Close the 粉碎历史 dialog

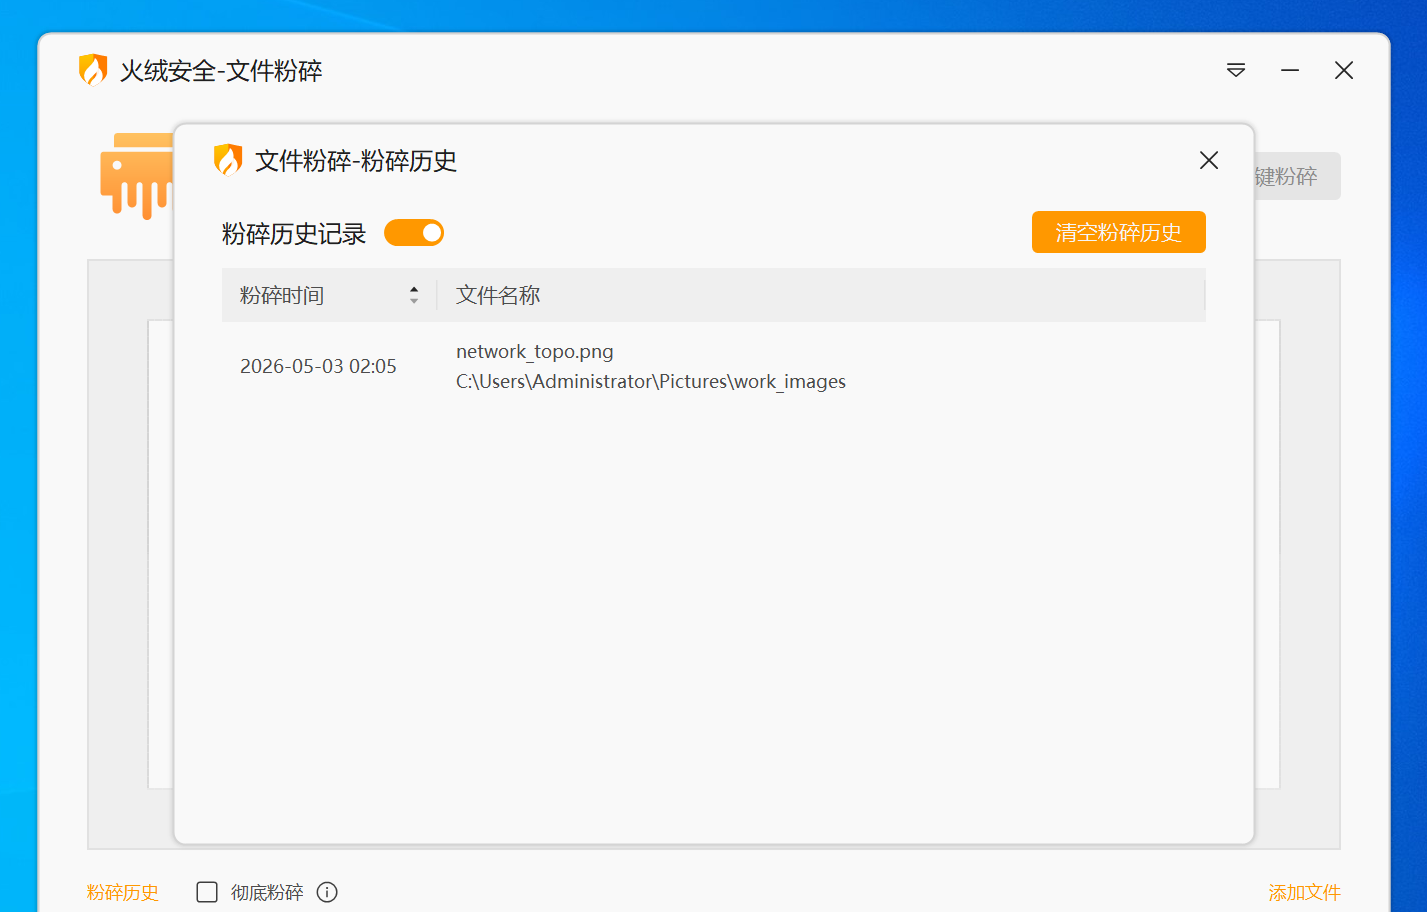click(1209, 160)
